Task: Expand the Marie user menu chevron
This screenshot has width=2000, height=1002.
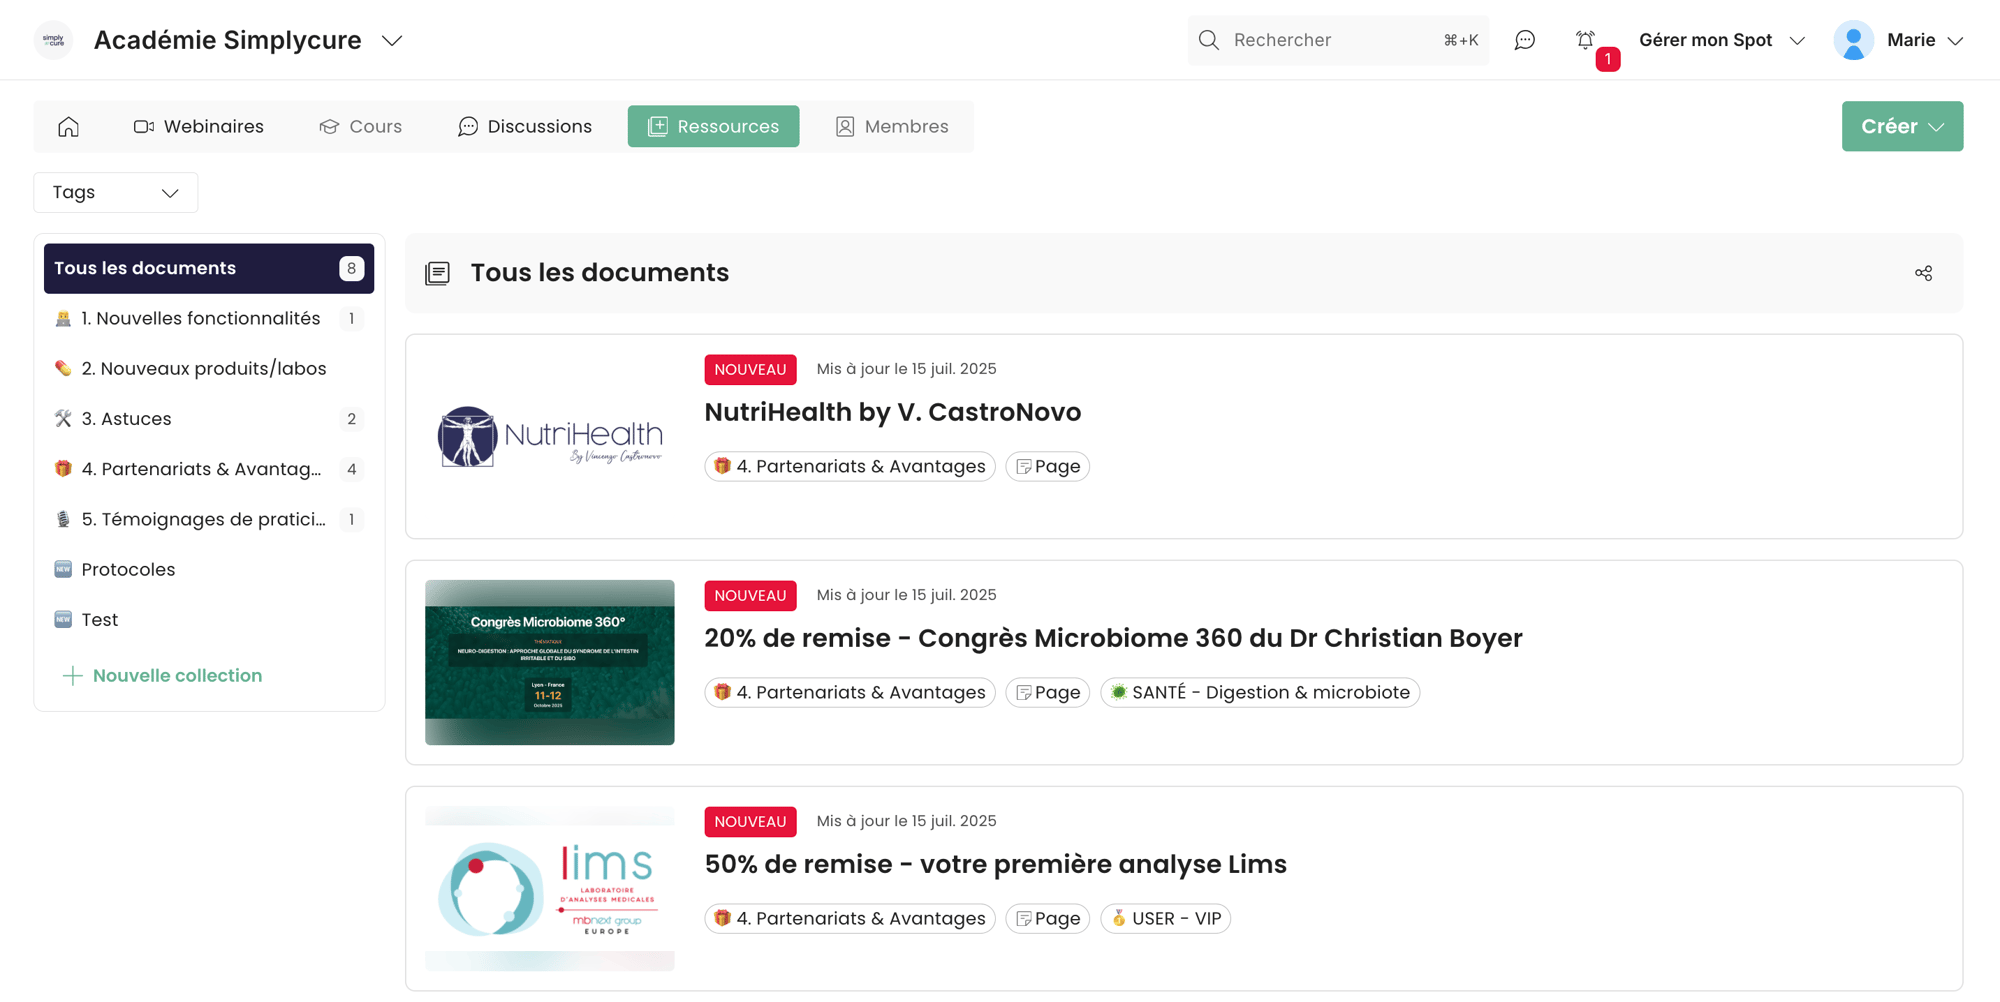Action: pos(1956,41)
